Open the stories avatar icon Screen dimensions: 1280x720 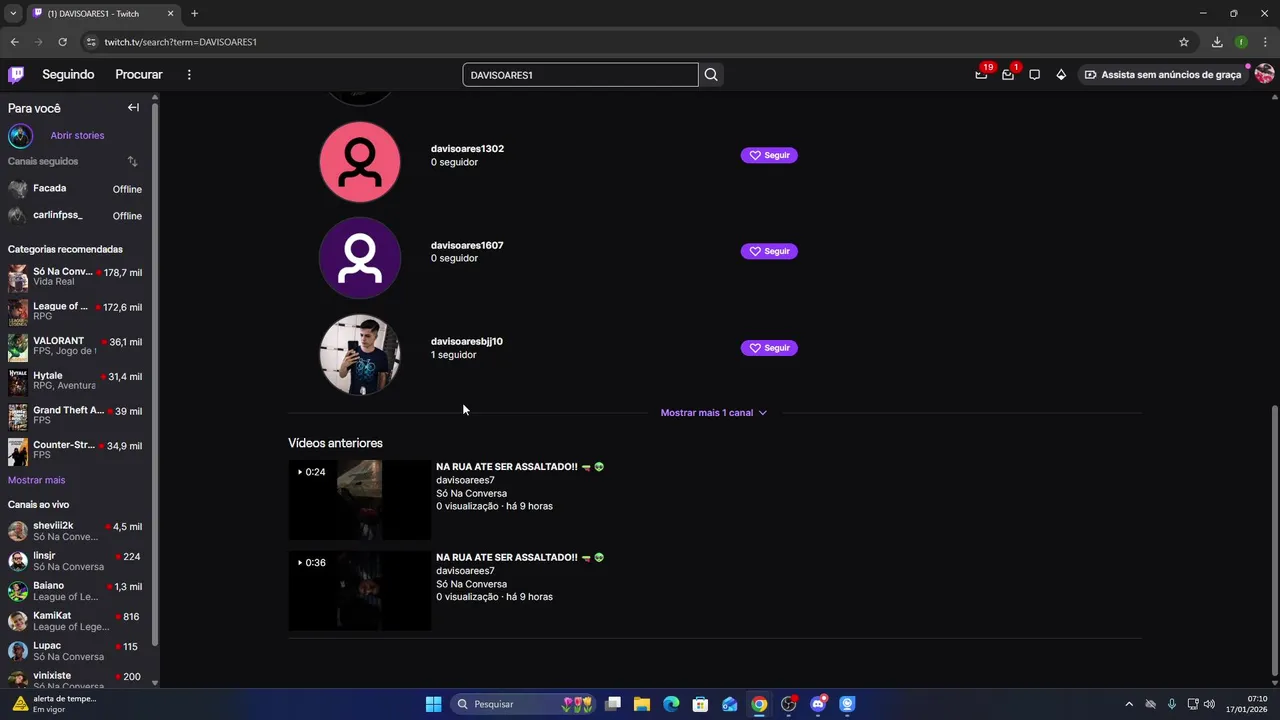coord(20,136)
